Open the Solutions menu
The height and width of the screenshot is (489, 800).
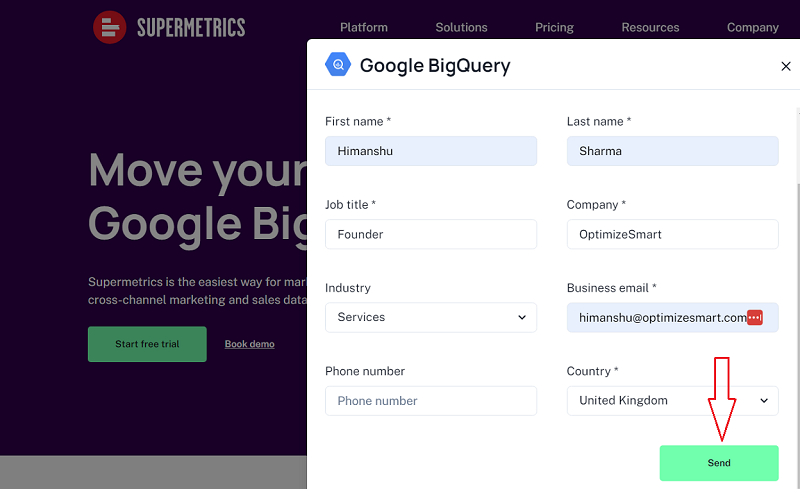[461, 28]
